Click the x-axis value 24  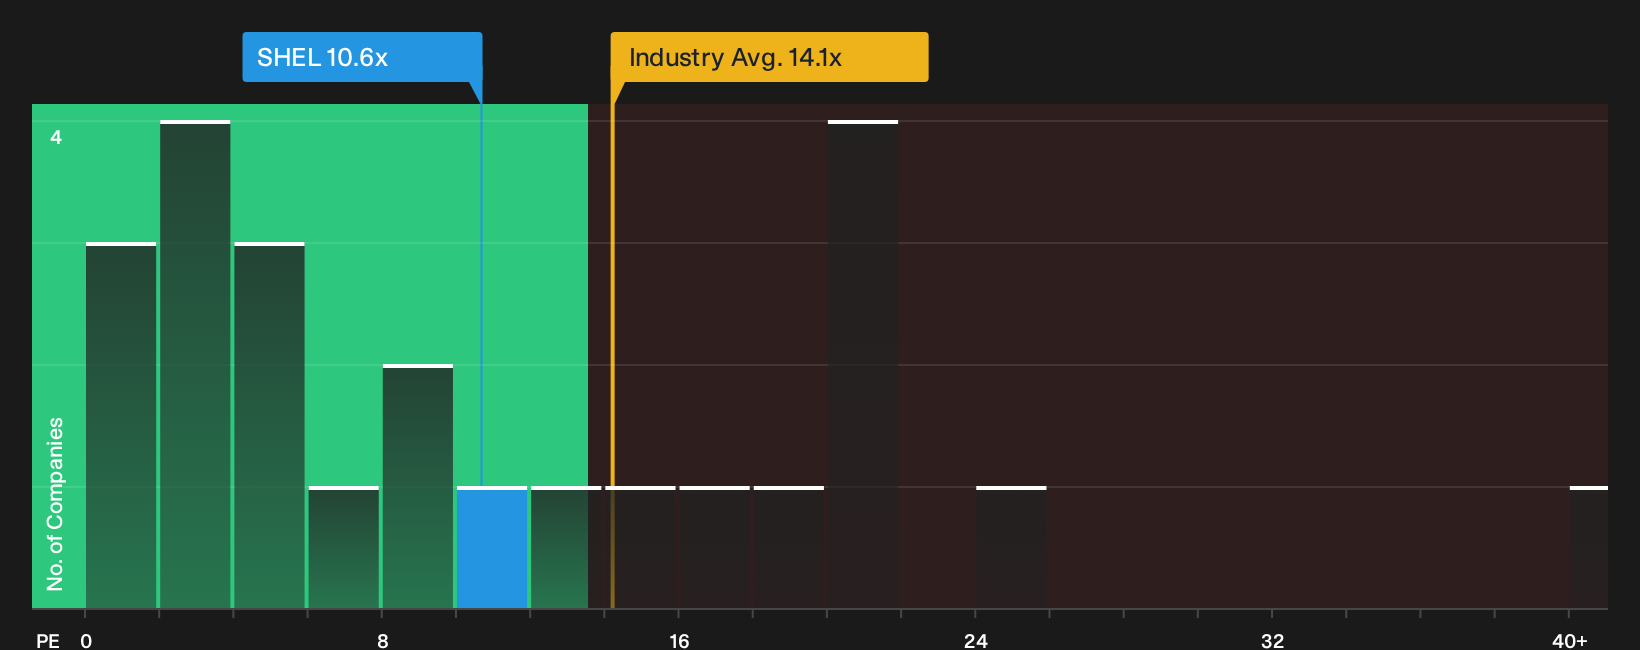click(976, 640)
